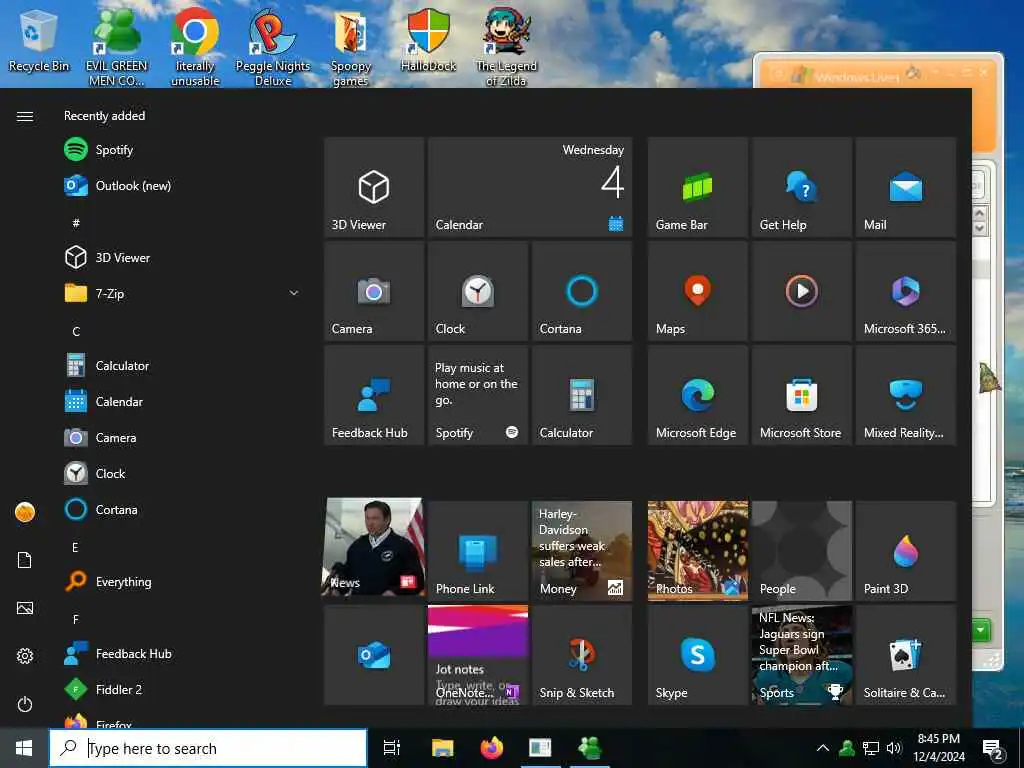Open Spotify from Recently added
This screenshot has height=768, width=1024.
pyautogui.click(x=183, y=150)
